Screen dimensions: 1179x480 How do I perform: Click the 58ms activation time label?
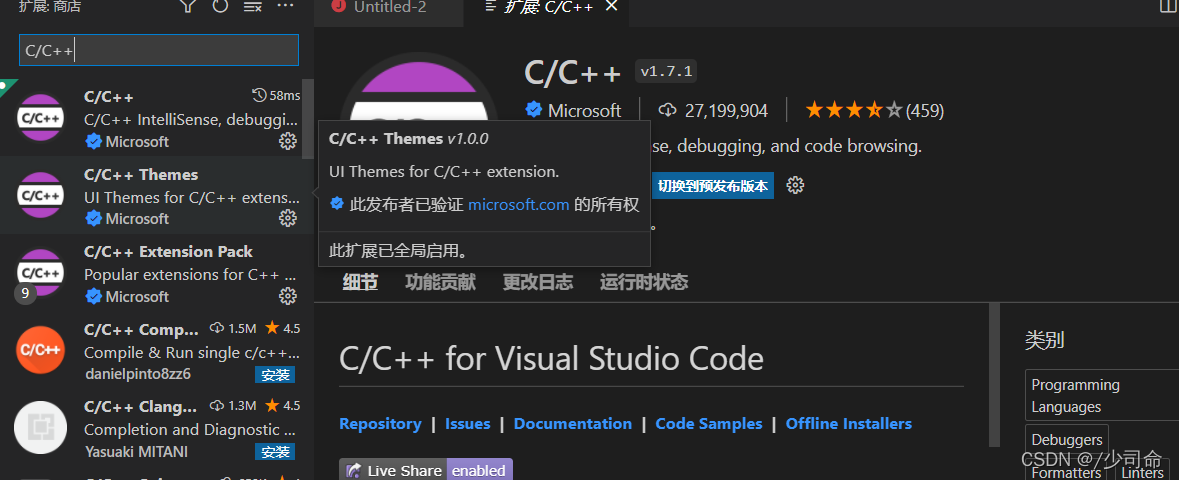tap(276, 96)
